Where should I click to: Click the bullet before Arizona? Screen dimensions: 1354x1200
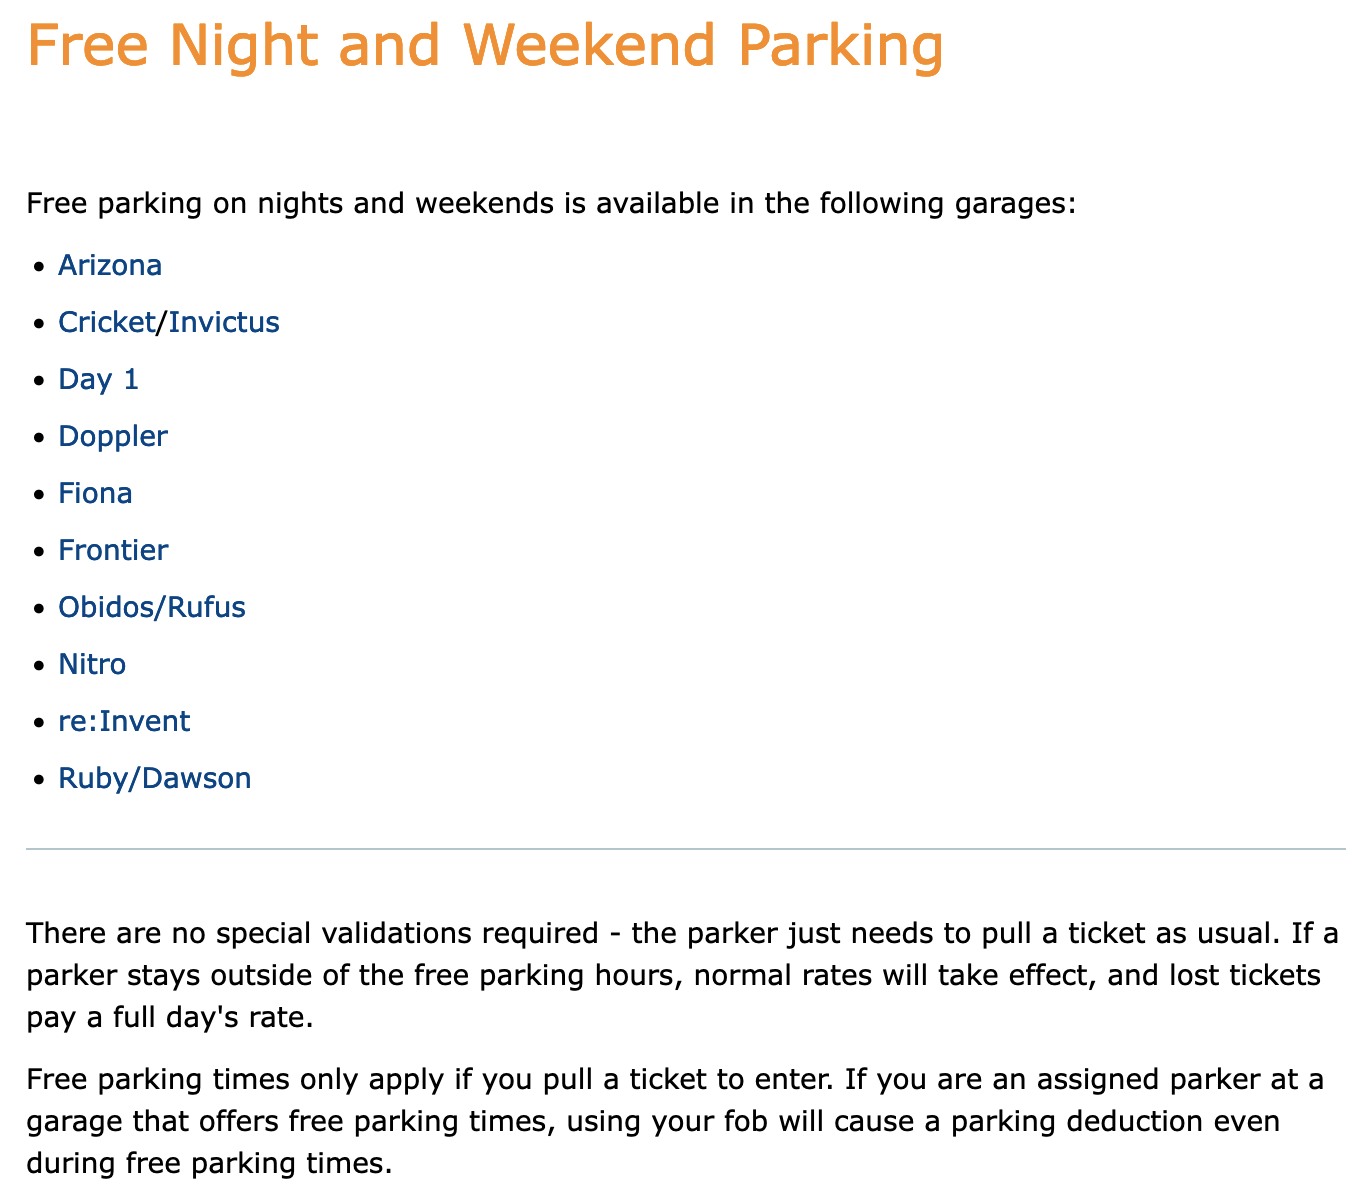(38, 267)
